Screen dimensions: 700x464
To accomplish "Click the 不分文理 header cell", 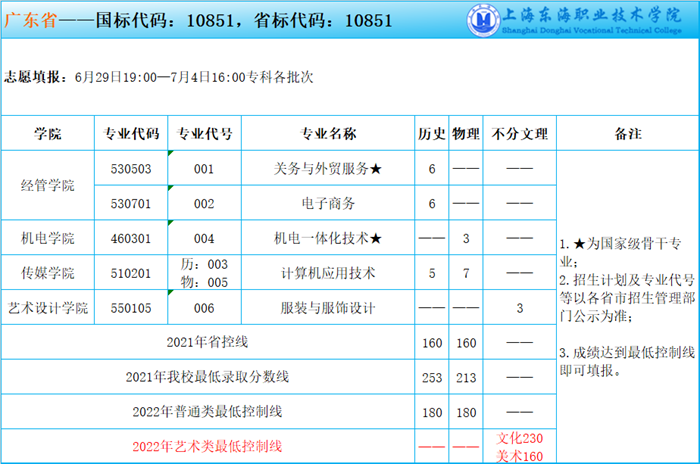I will 518,134.
